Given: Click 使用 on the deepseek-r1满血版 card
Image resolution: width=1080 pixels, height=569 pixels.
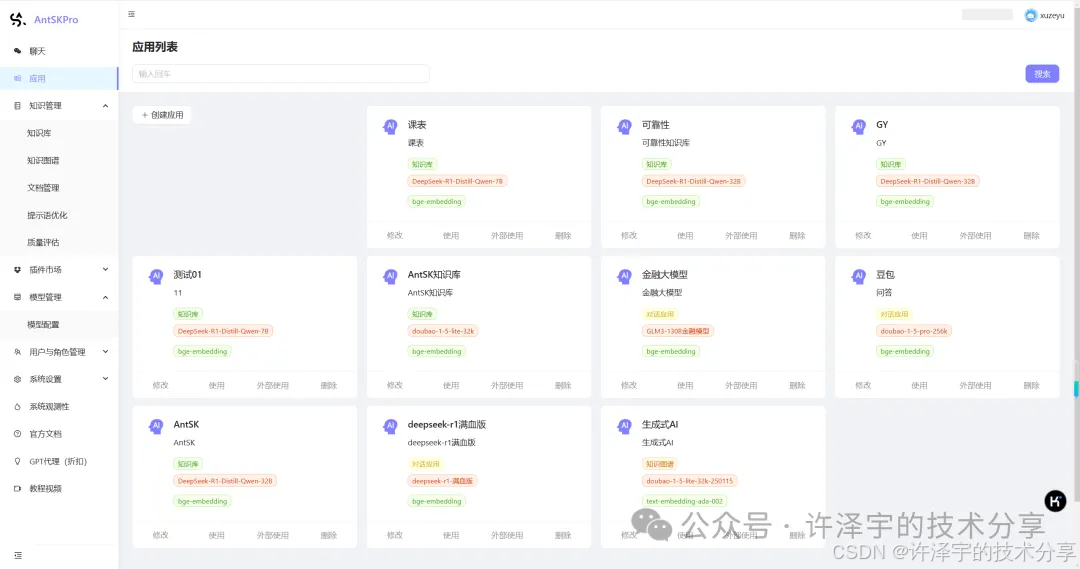Looking at the screenshot, I should pyautogui.click(x=450, y=535).
